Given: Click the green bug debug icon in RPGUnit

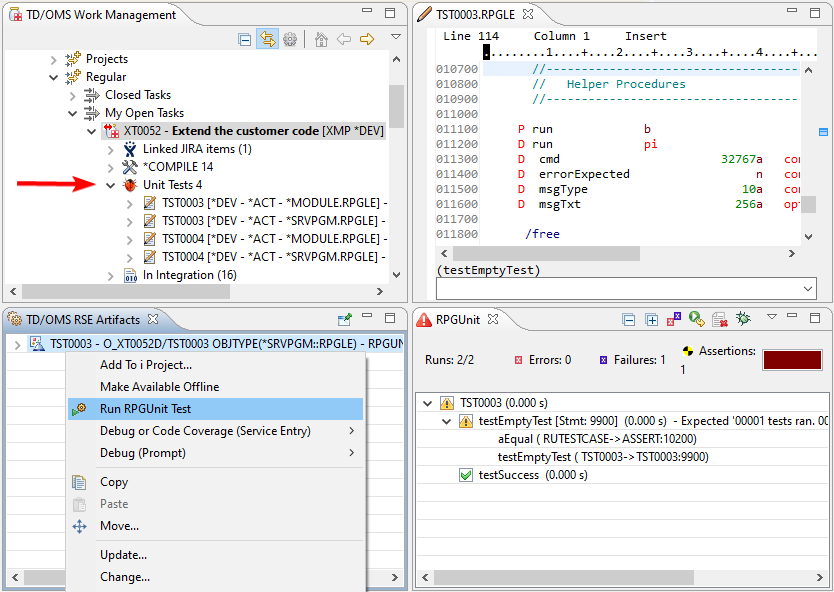Looking at the screenshot, I should 743,319.
